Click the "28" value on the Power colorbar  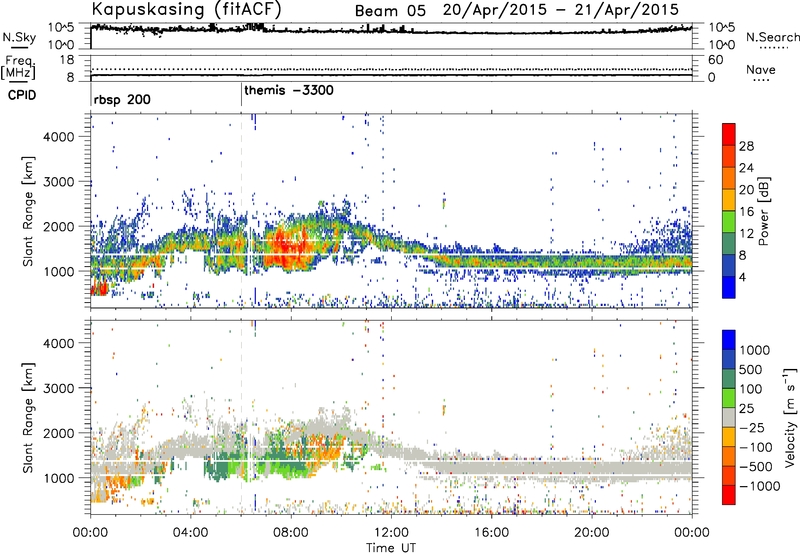coord(746,146)
